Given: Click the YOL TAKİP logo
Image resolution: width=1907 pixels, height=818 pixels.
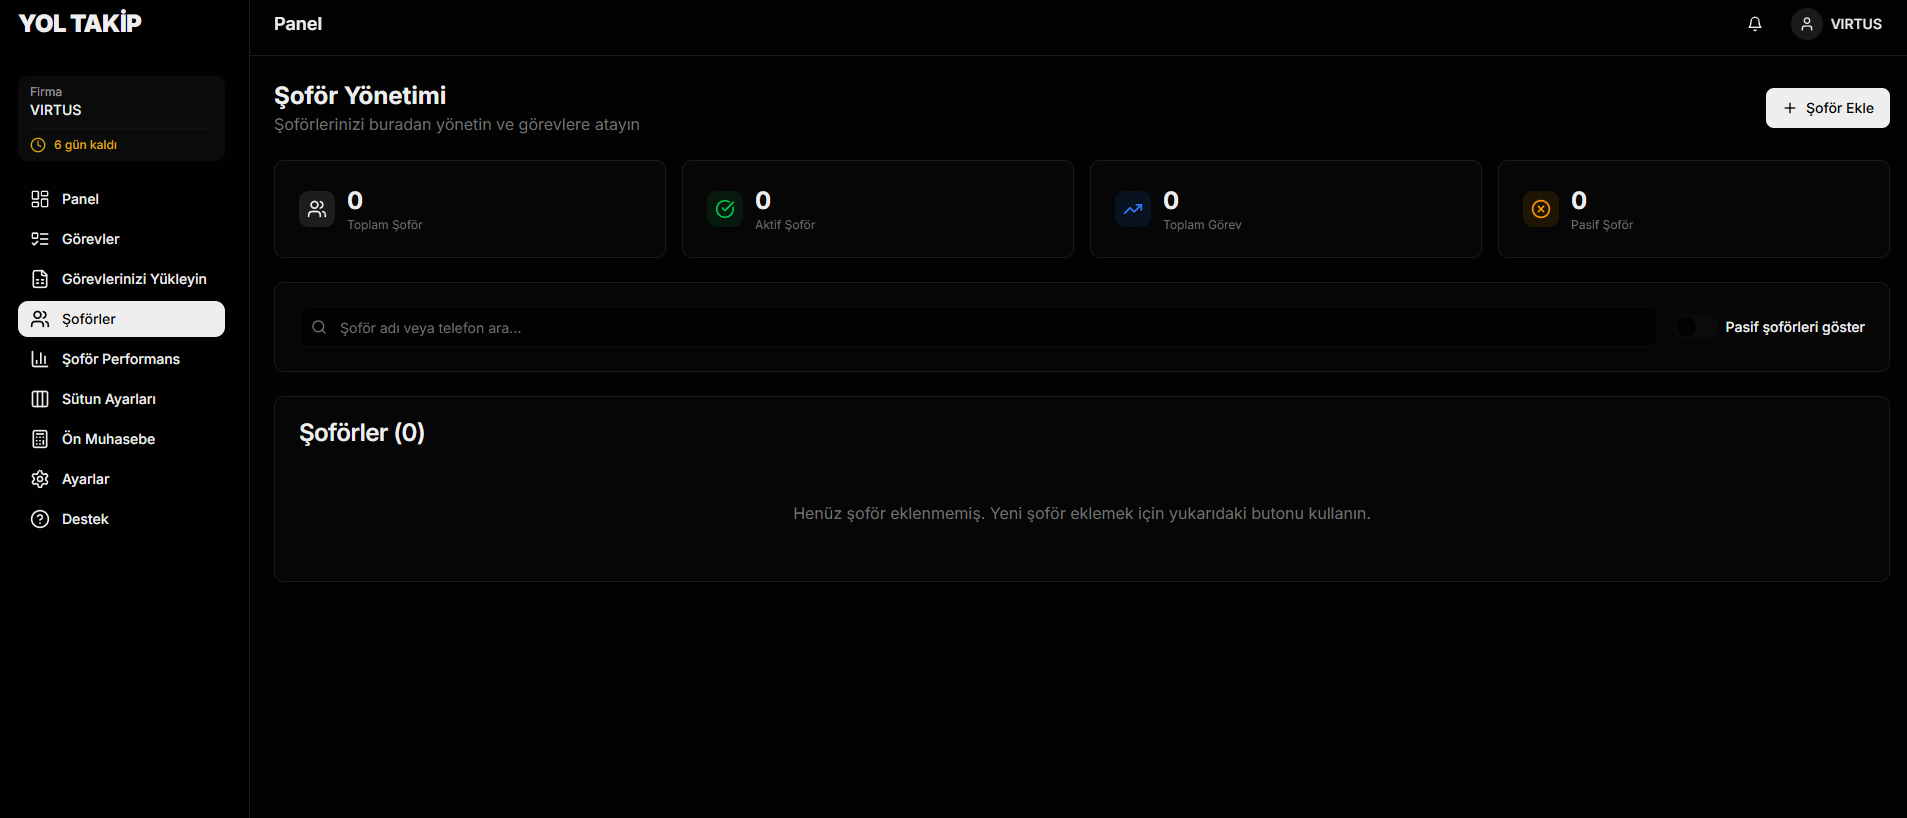Looking at the screenshot, I should coord(80,23).
